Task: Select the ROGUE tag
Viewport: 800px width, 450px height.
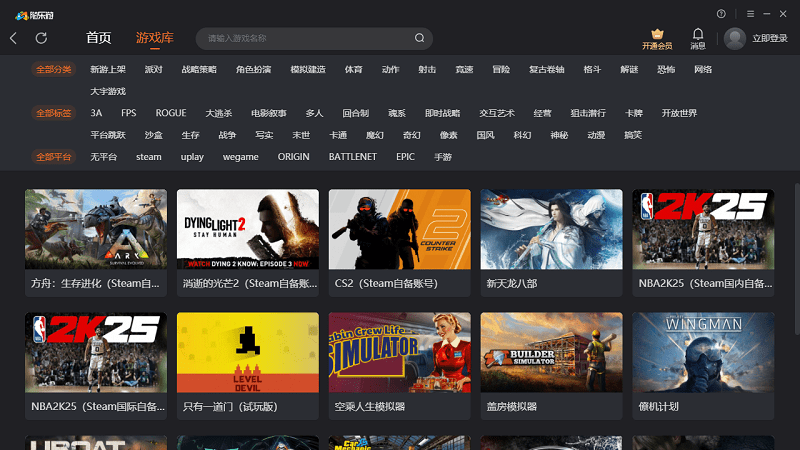Action: [171, 113]
